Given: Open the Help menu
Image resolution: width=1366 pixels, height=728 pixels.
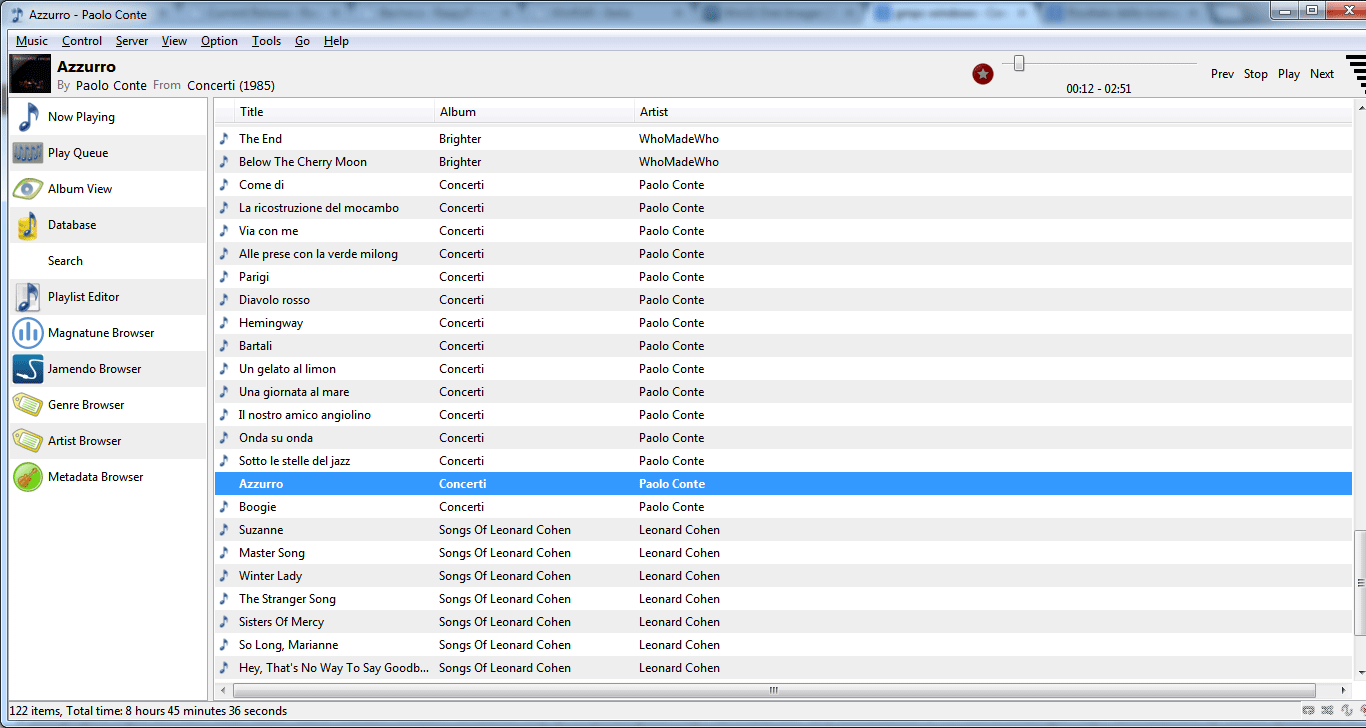Looking at the screenshot, I should 336,41.
